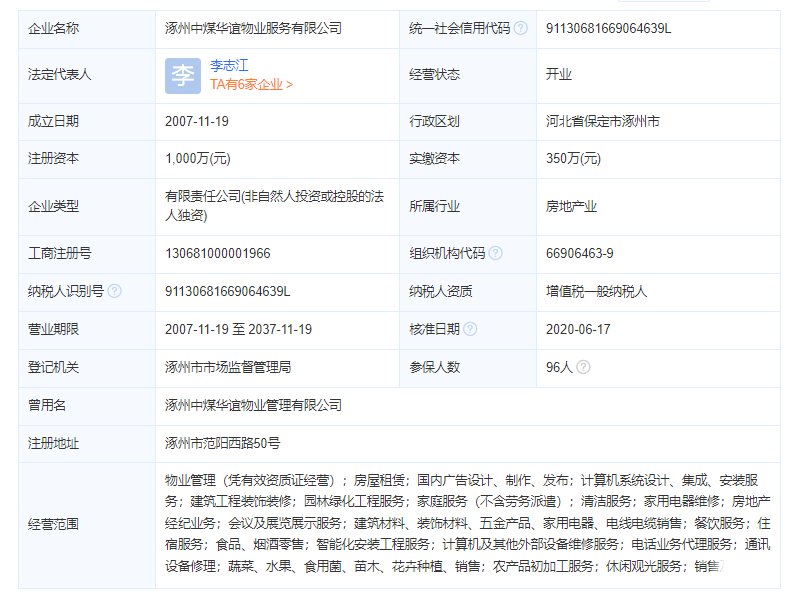Screen dimensions: 800x600
Task: Open TA有6家企业 link
Action: [251, 84]
